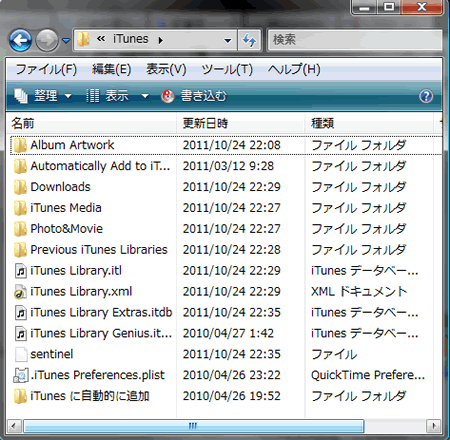The image size is (450, 440).
Task: Select the Automatically Add to iT... folder icon
Action: (x=20, y=166)
